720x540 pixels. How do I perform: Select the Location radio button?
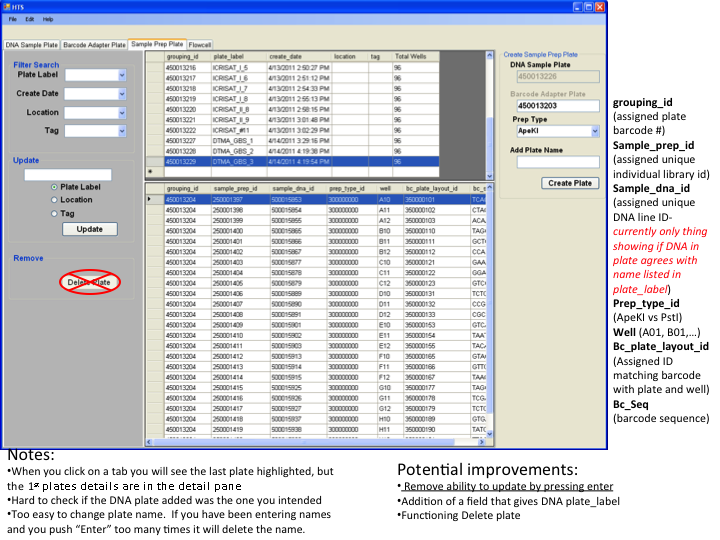(x=54, y=200)
